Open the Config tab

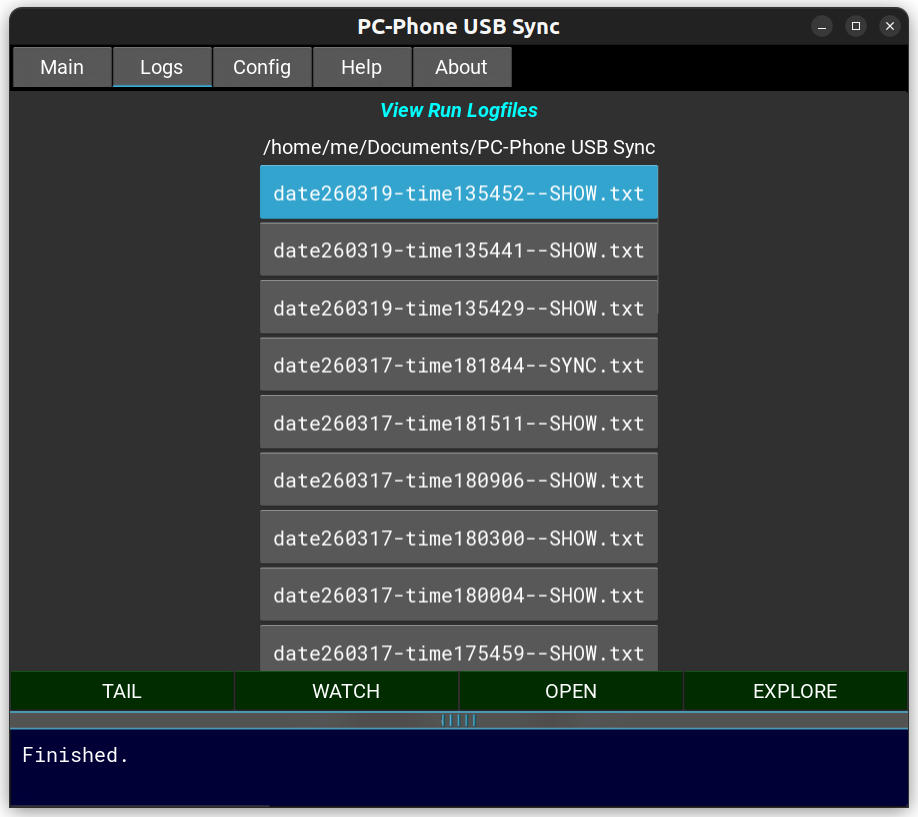[x=262, y=68]
